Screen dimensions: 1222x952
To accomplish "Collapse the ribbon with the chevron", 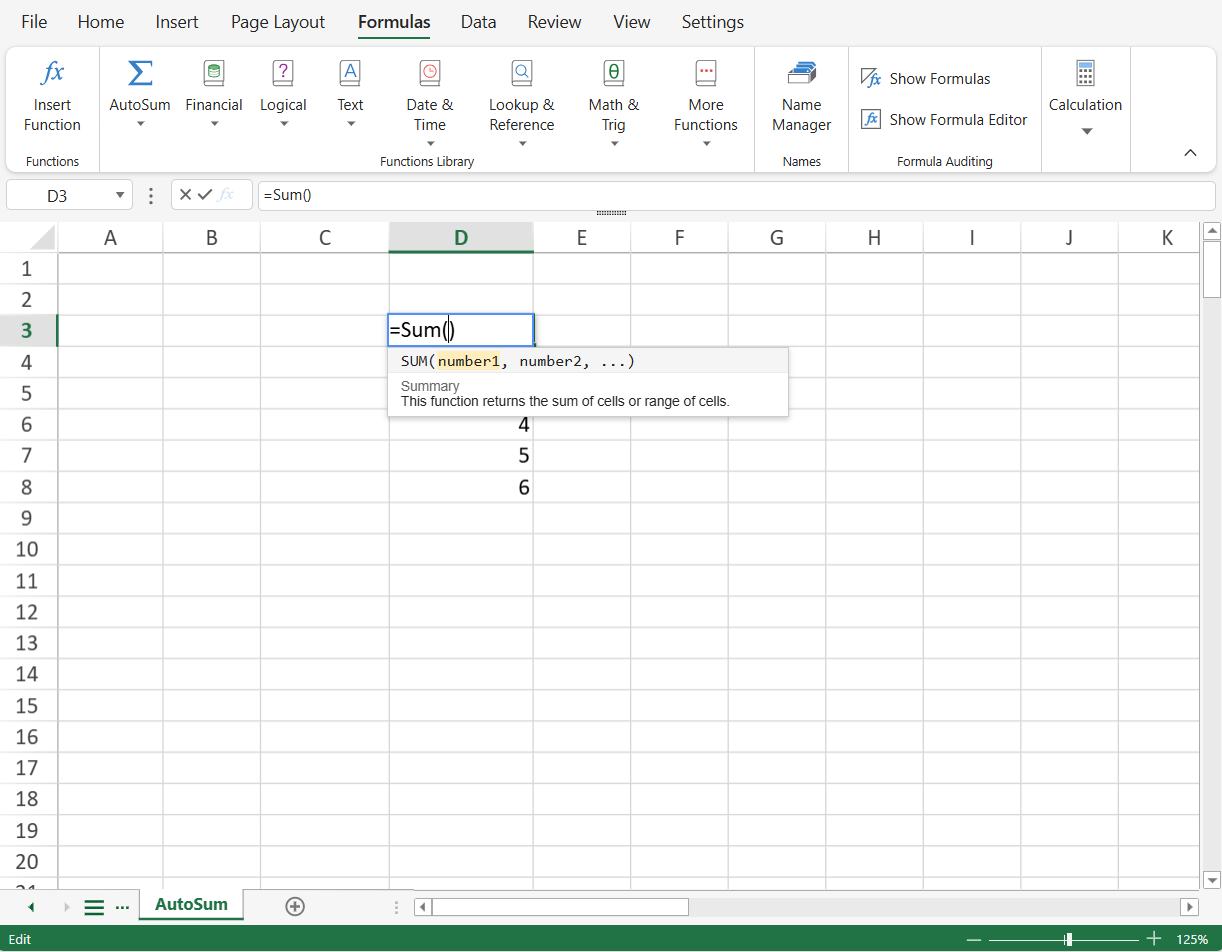I will tap(1190, 153).
